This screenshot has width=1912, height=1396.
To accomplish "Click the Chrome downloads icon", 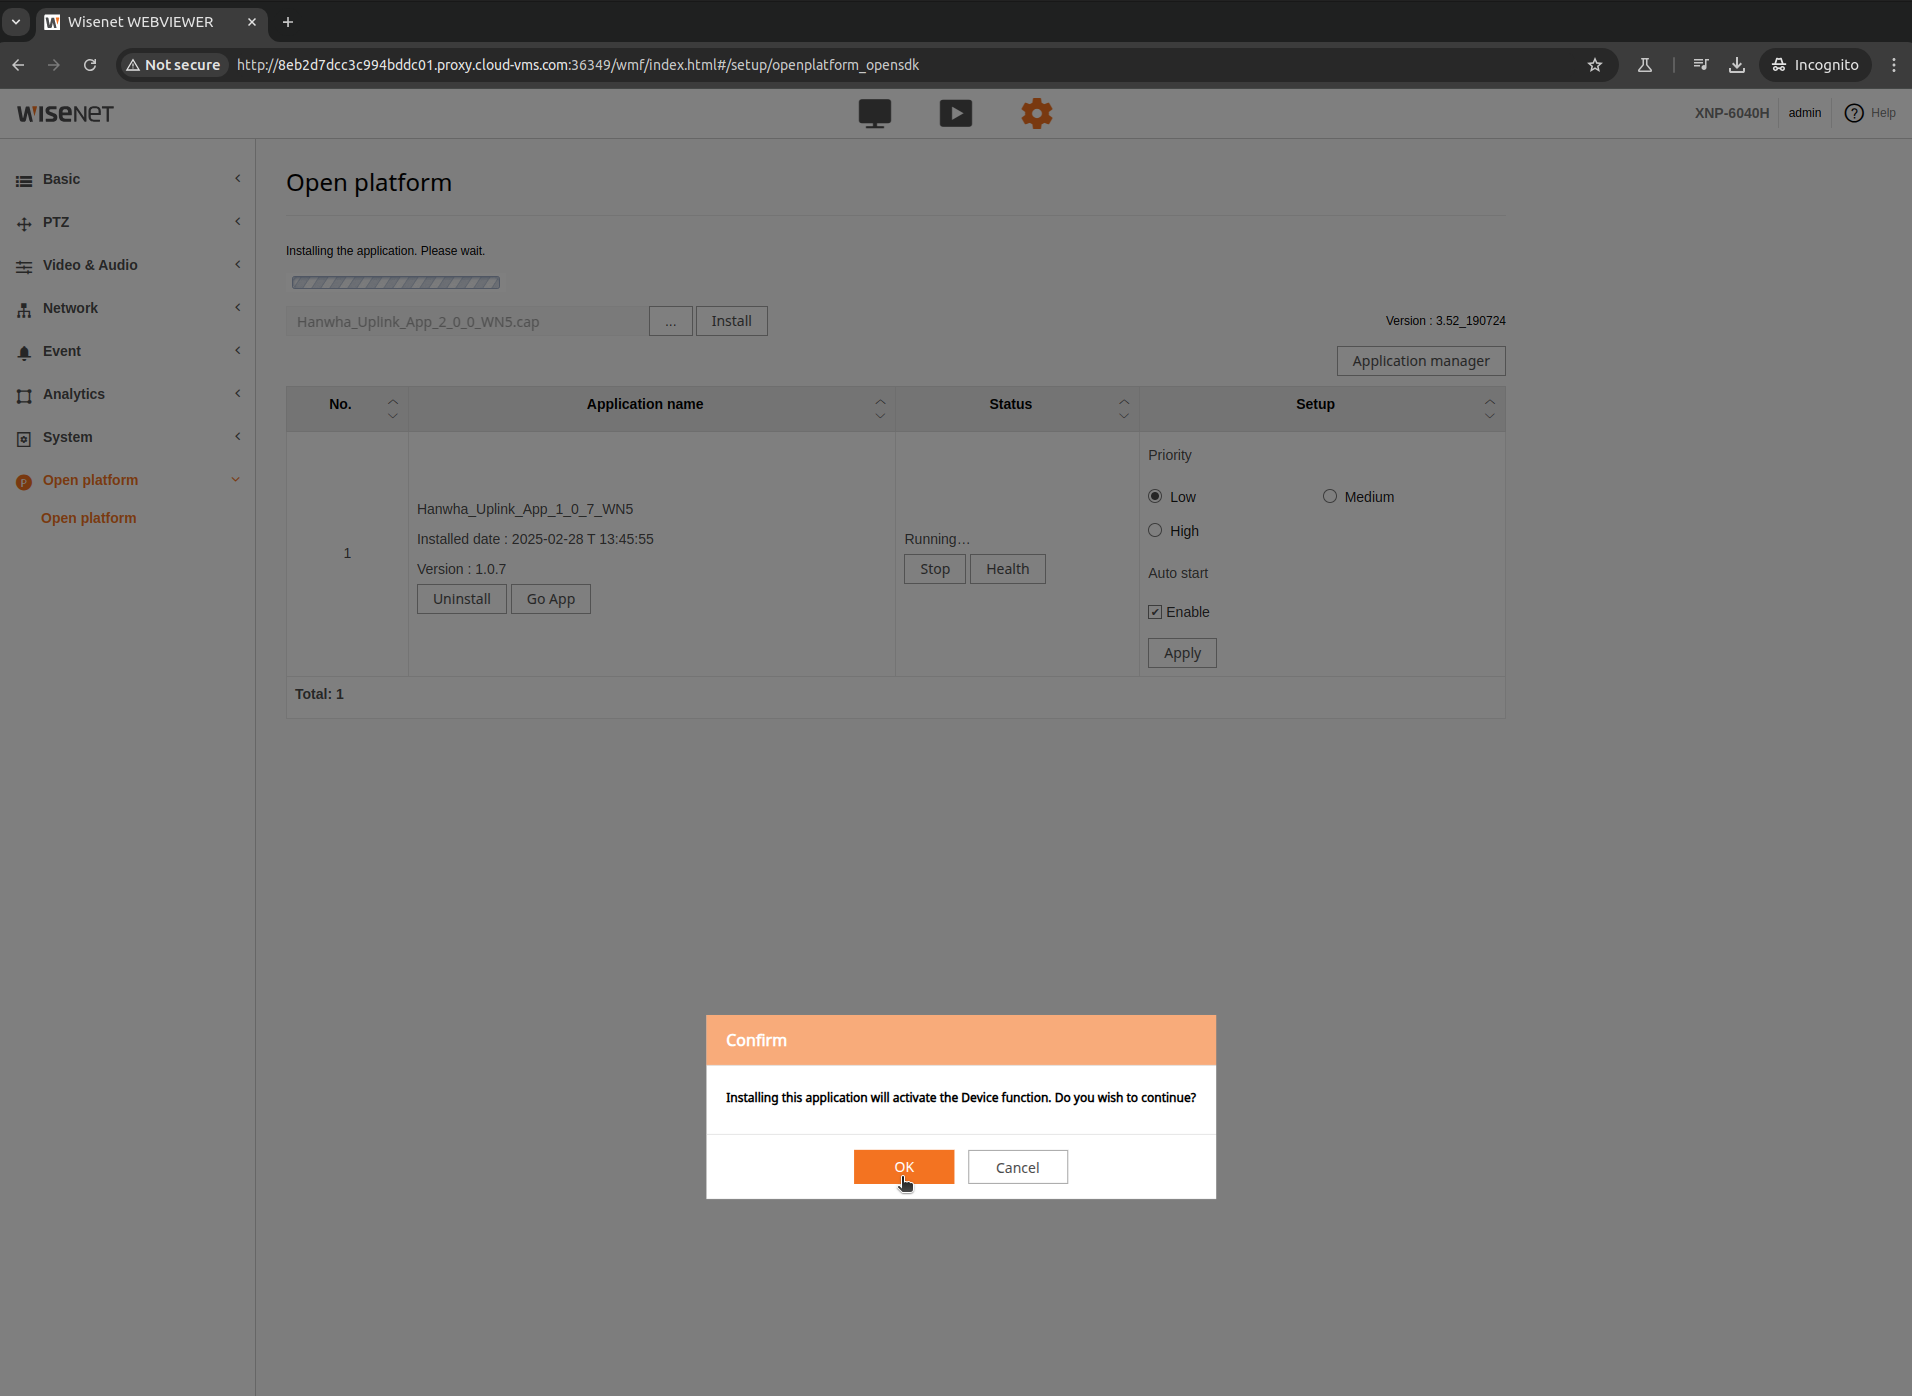I will pos(1736,64).
